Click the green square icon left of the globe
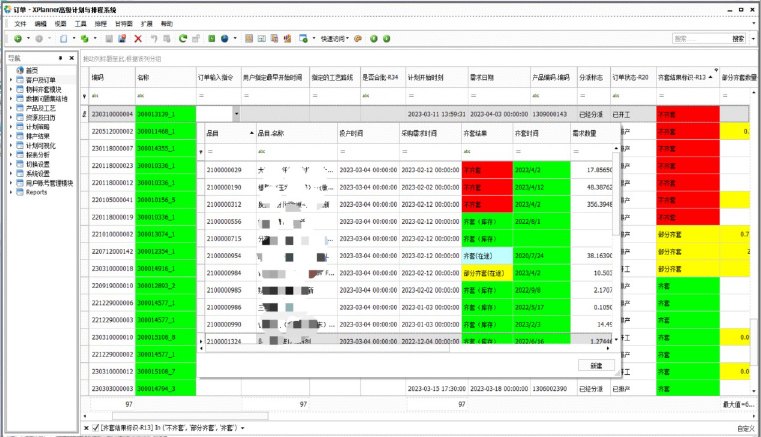This screenshot has width=761, height=437. click(x=212, y=39)
